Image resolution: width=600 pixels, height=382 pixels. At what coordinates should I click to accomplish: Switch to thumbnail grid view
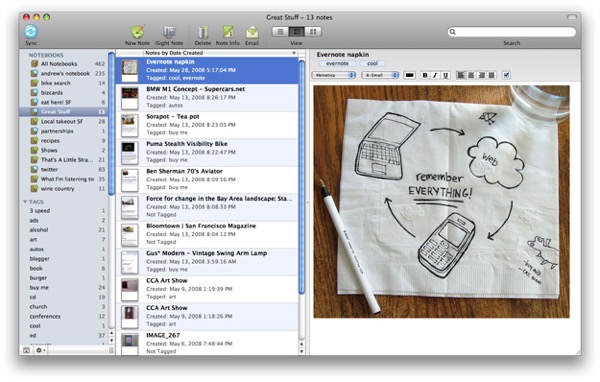313,32
